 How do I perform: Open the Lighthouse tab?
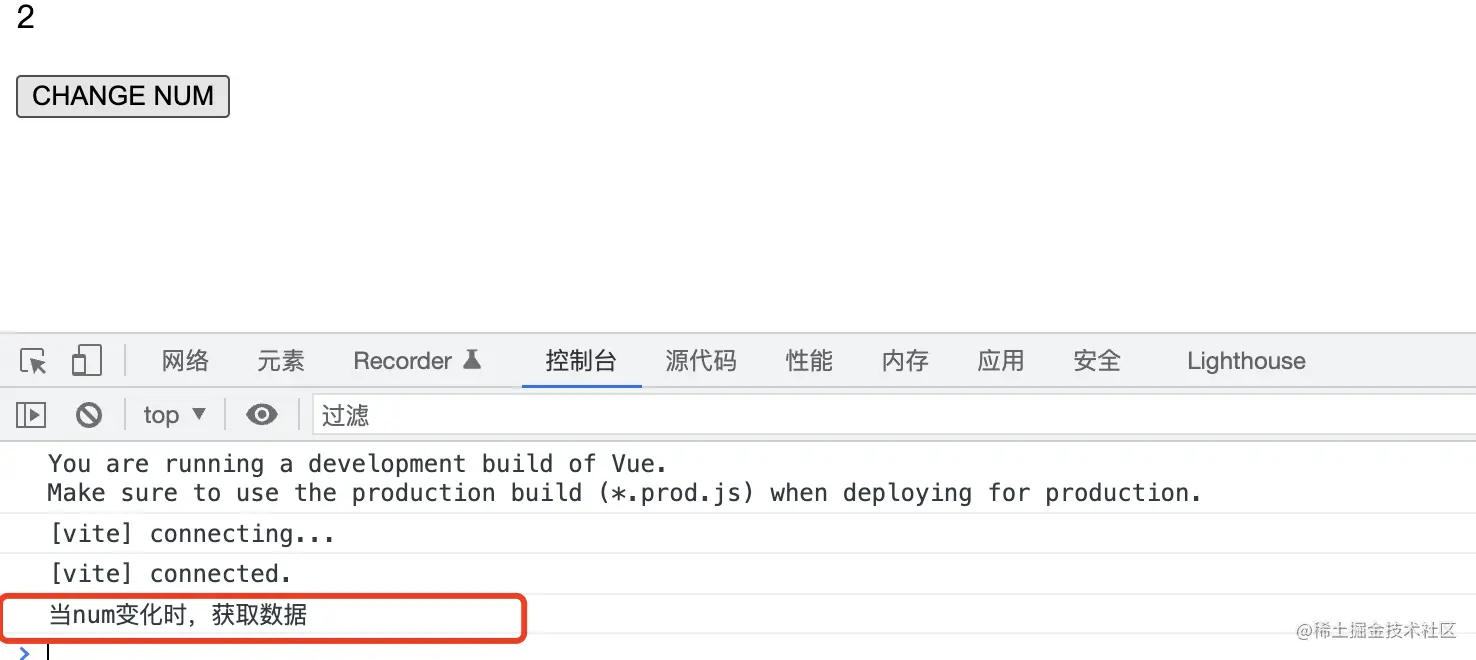tap(1246, 361)
